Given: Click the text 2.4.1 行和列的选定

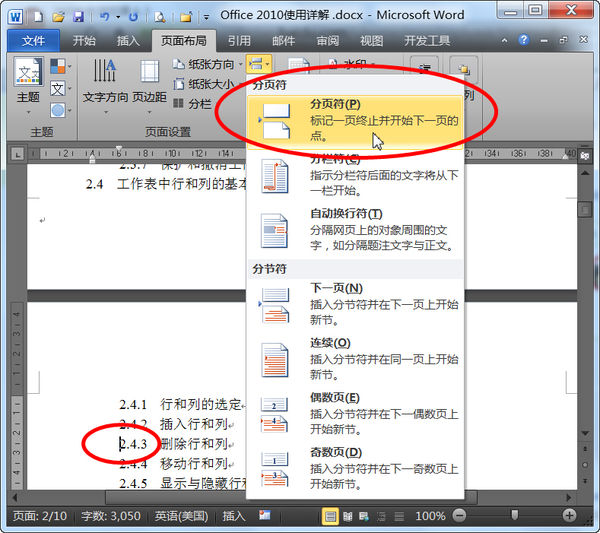Looking at the screenshot, I should coord(181,404).
